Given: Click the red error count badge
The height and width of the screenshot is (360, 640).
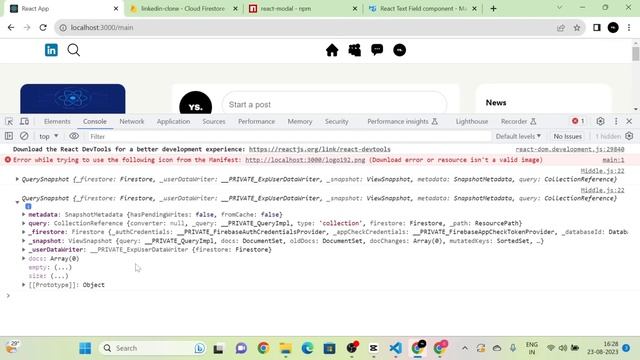Looking at the screenshot, I should coord(578,121).
